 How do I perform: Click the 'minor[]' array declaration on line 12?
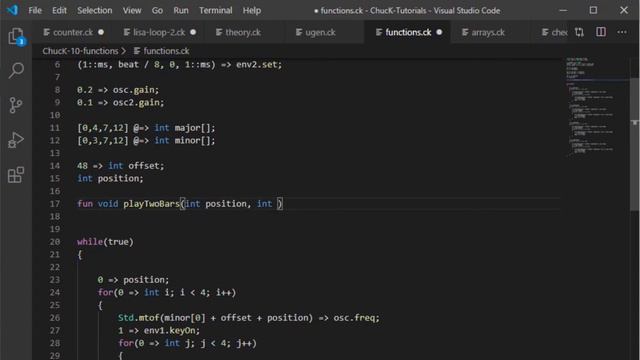pyautogui.click(x=194, y=140)
